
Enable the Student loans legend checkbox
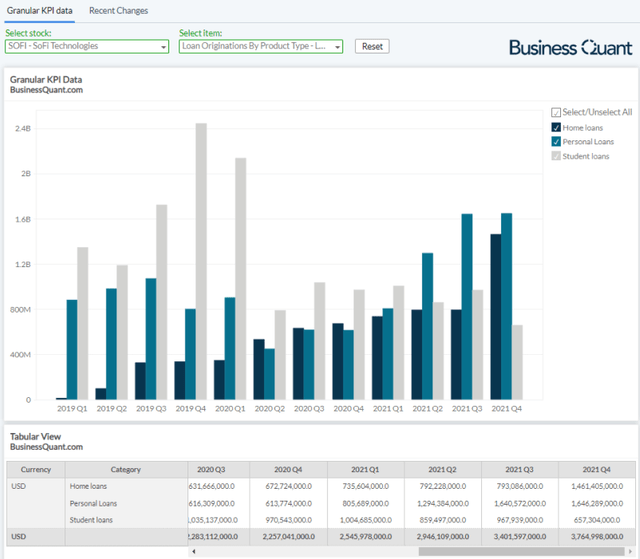coord(556,156)
